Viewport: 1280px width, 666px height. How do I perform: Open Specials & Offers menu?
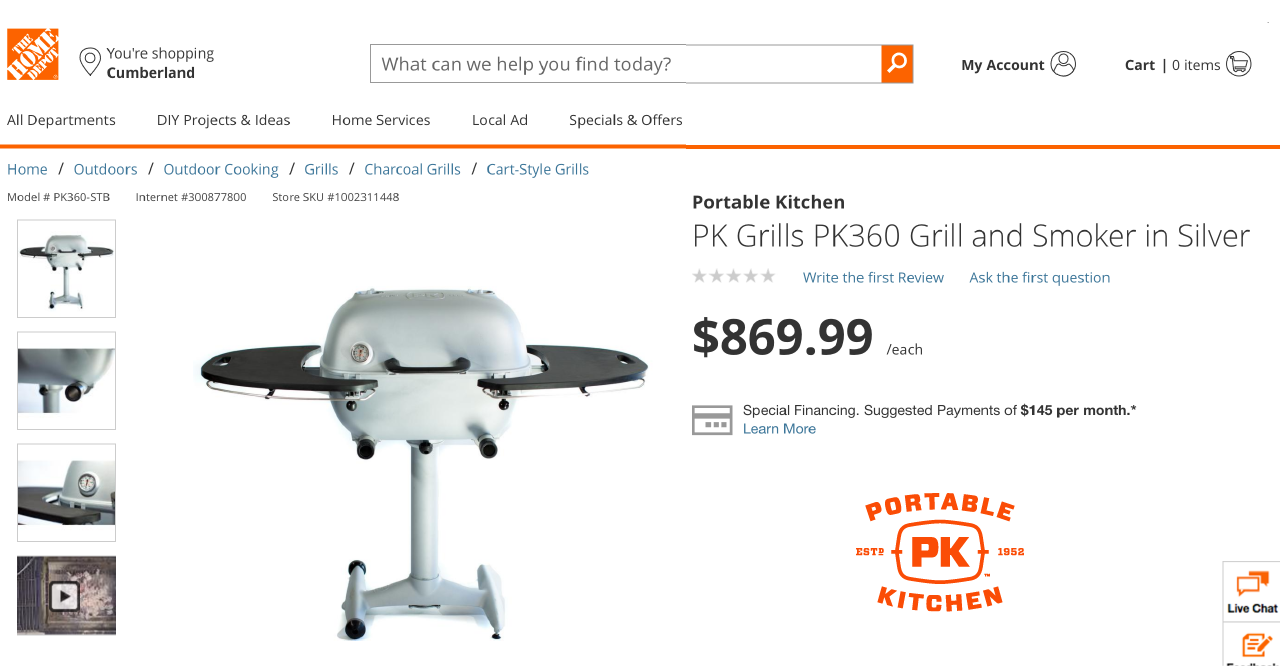click(x=626, y=120)
